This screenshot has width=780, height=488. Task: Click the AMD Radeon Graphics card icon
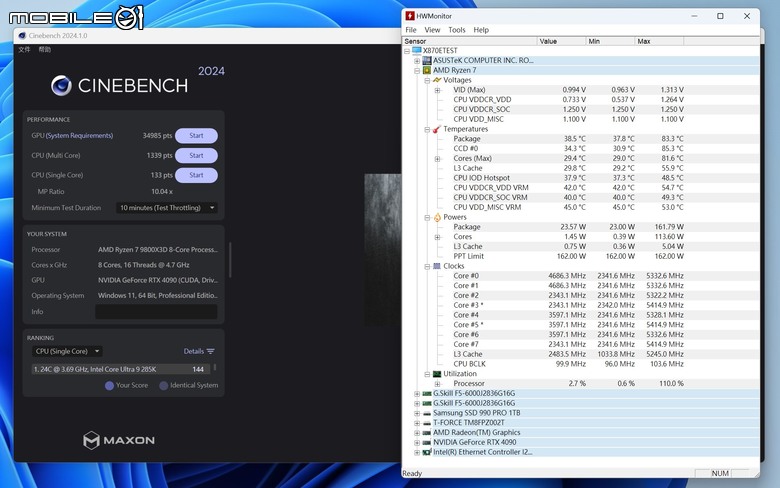pyautogui.click(x=427, y=433)
